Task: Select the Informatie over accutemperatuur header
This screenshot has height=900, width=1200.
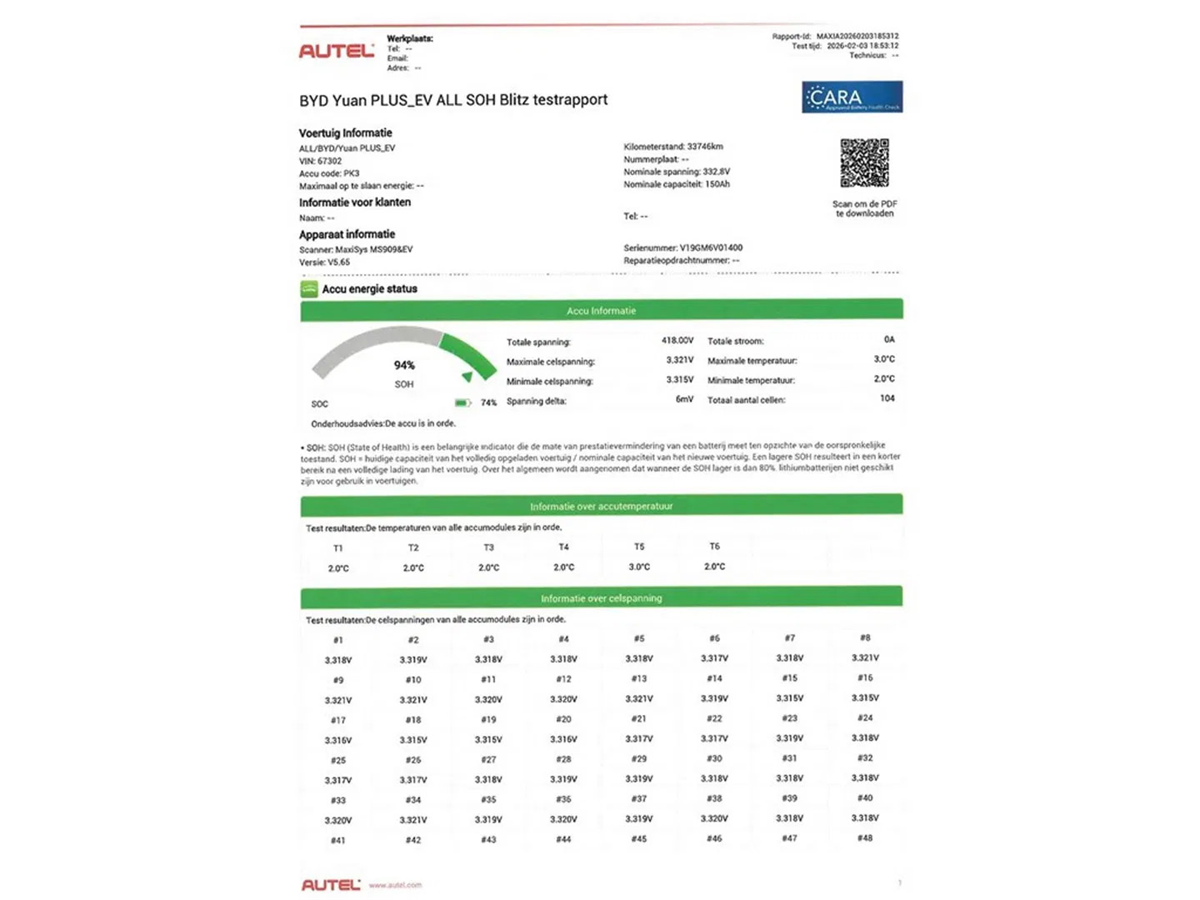Action: (601, 506)
